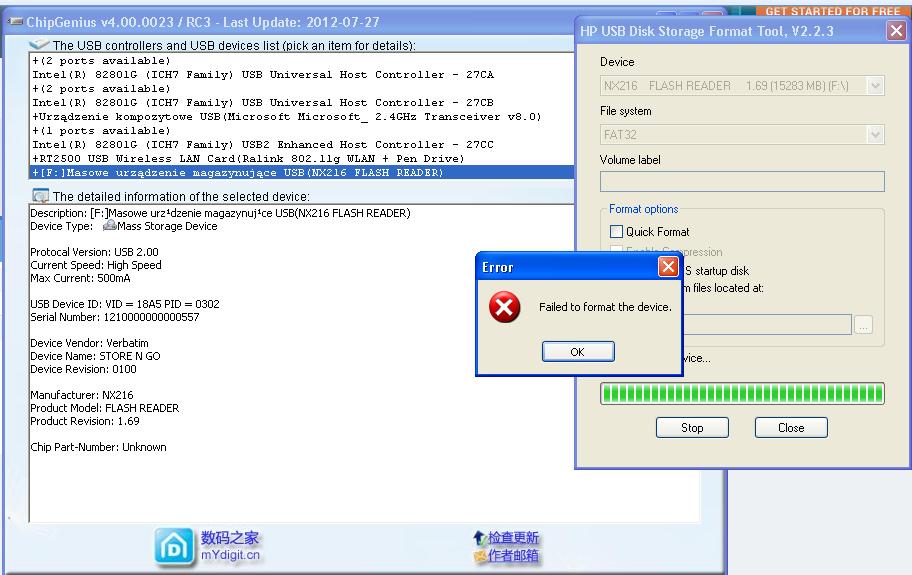This screenshot has height=575, width=912.
Task: Click OK in the Error dialog
Action: tap(578, 352)
